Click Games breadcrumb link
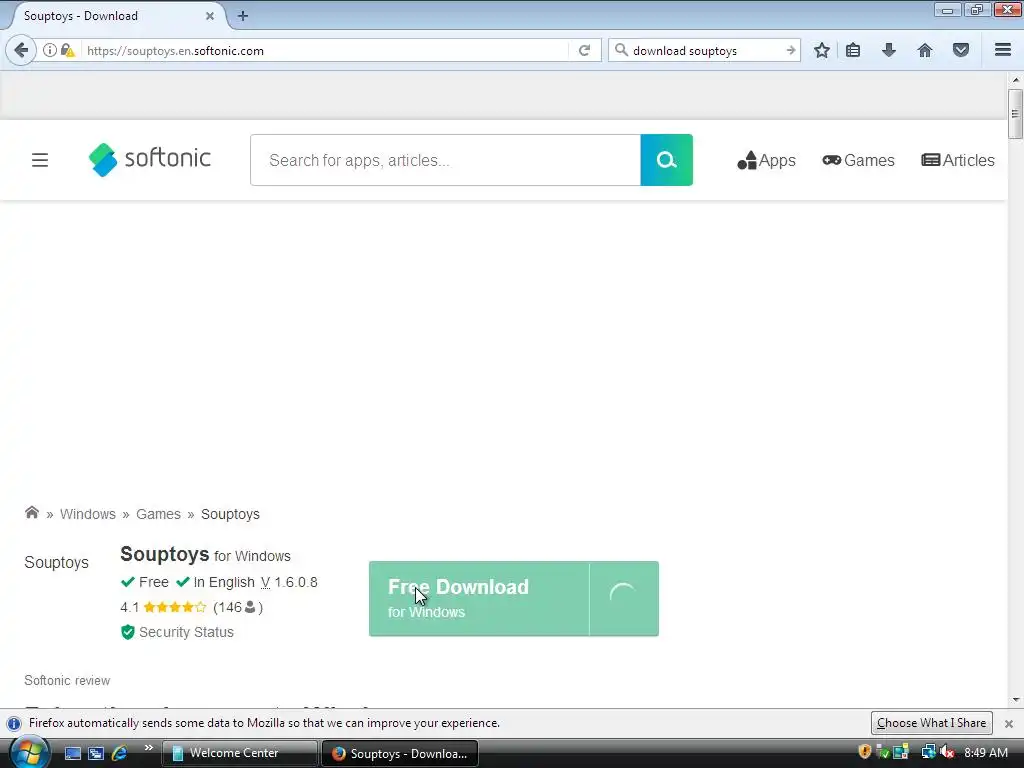Viewport: 1024px width, 768px height. coord(158,514)
